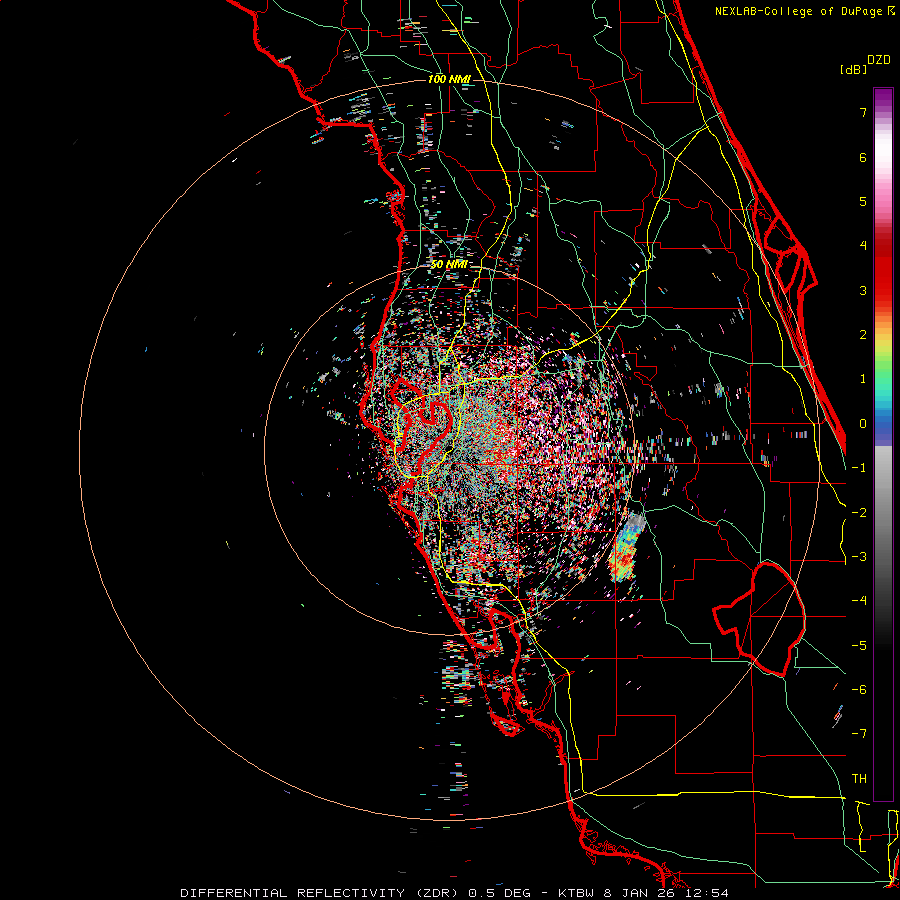Viewport: 900px width, 900px height.
Task: Click the TH threshold label on the scale
Action: tap(859, 779)
